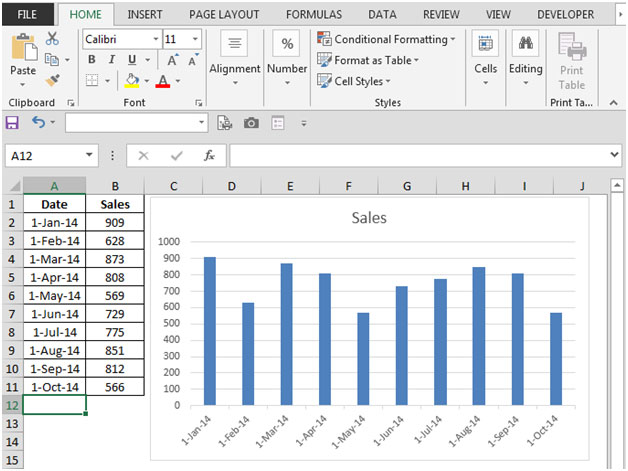Click the Paste clipboard icon

pos(24,47)
